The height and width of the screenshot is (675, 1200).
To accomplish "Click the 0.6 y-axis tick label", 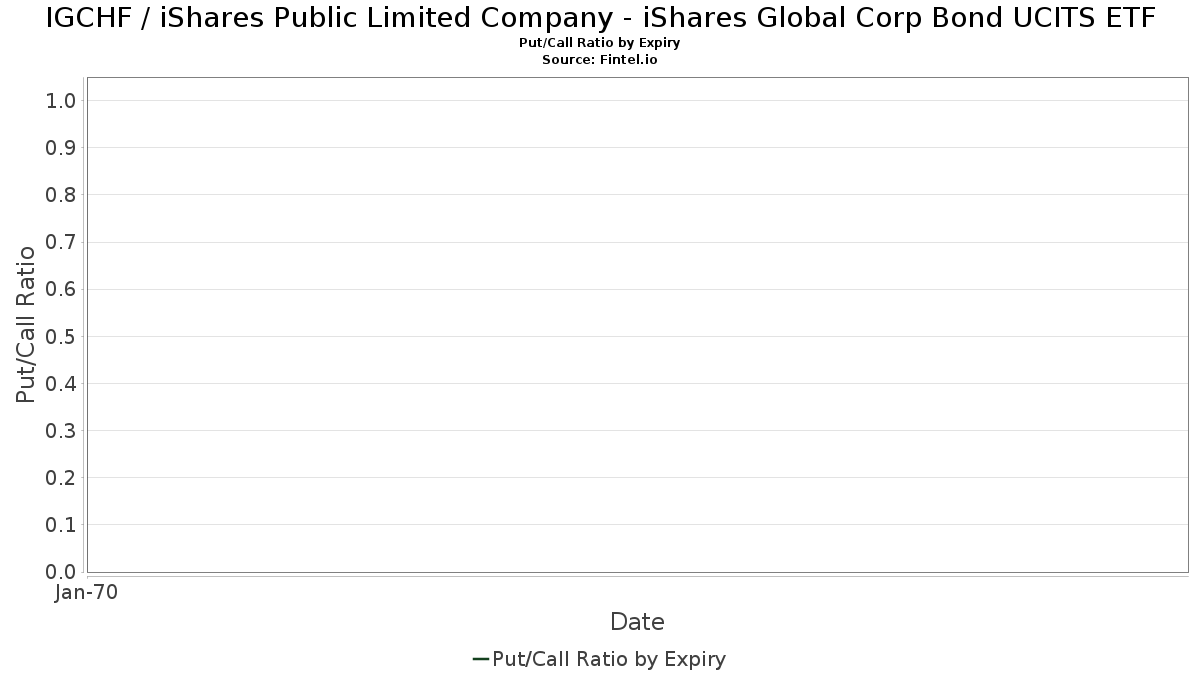I will point(61,289).
